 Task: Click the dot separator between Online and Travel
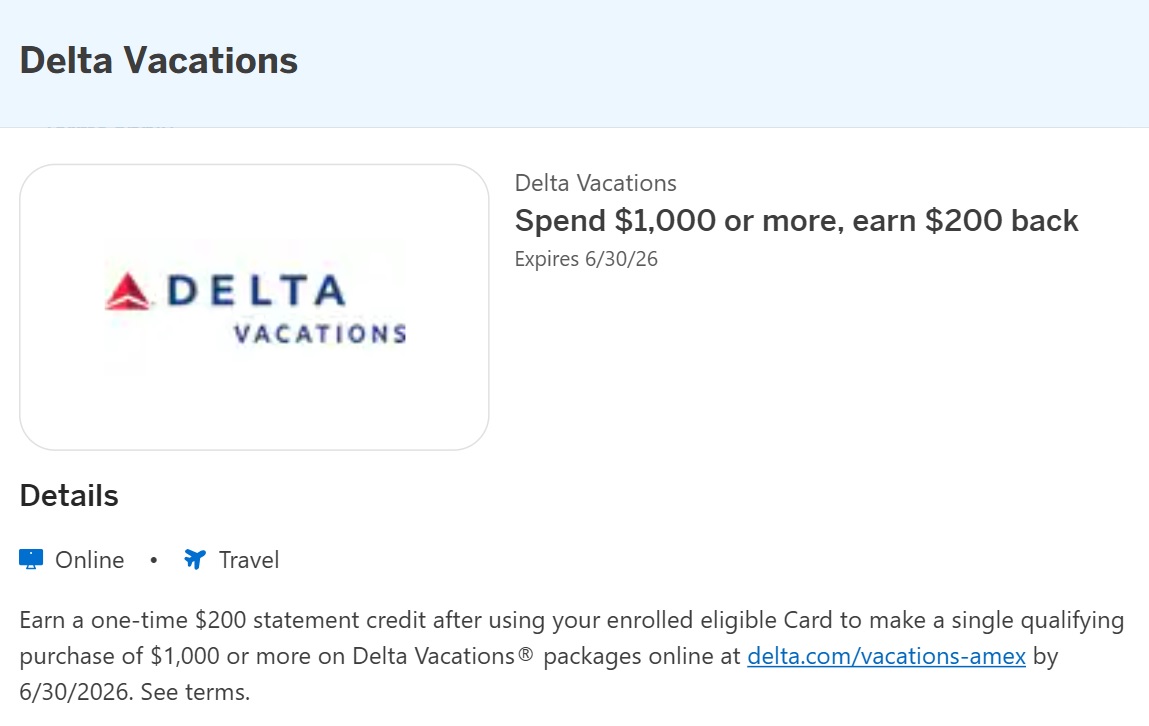(x=153, y=561)
